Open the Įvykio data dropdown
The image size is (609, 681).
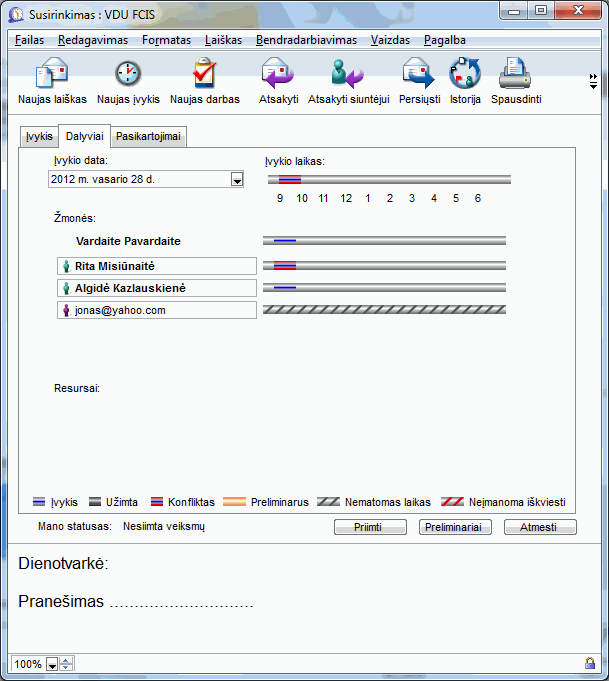[x=237, y=180]
